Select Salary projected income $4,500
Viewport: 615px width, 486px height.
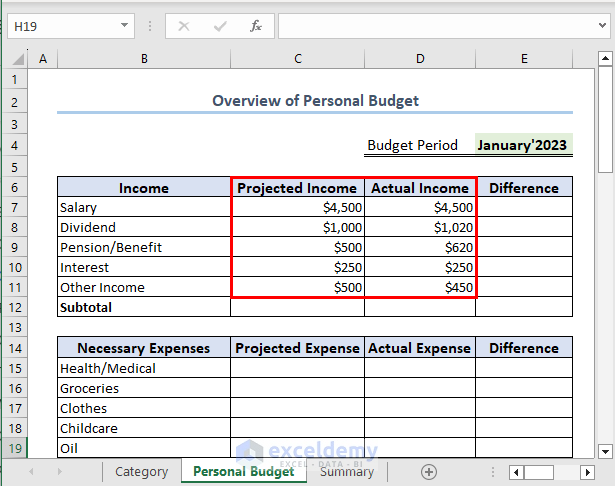(298, 207)
